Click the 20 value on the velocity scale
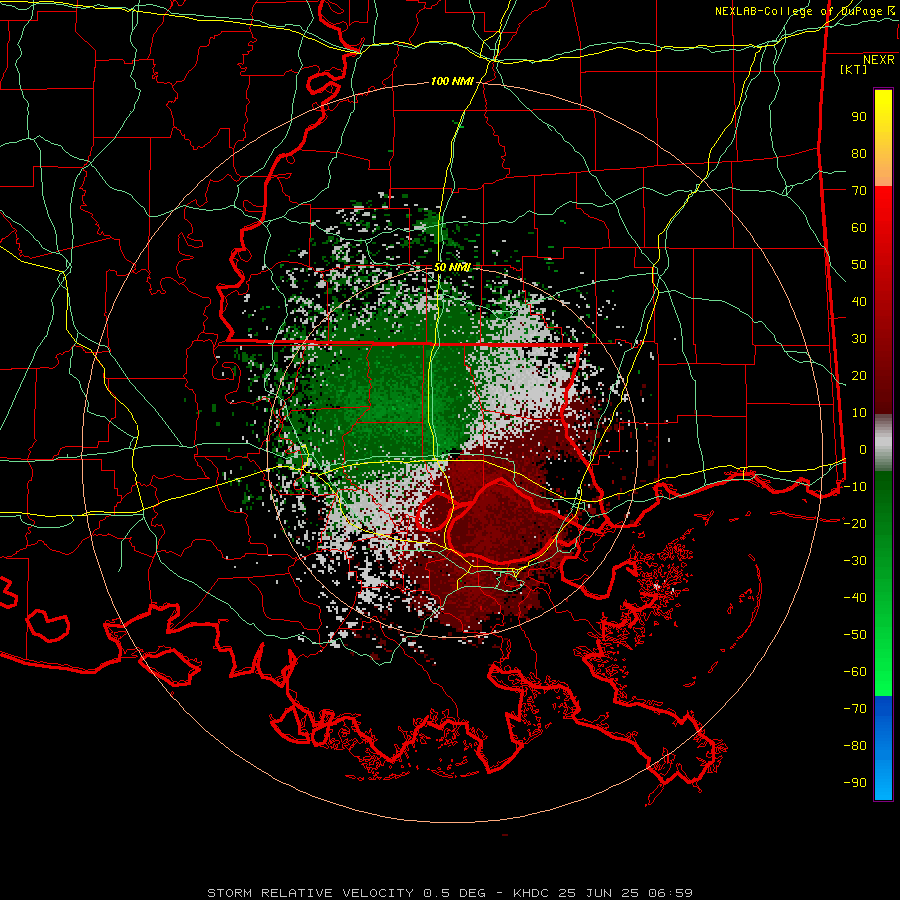The image size is (900, 900). (x=859, y=376)
